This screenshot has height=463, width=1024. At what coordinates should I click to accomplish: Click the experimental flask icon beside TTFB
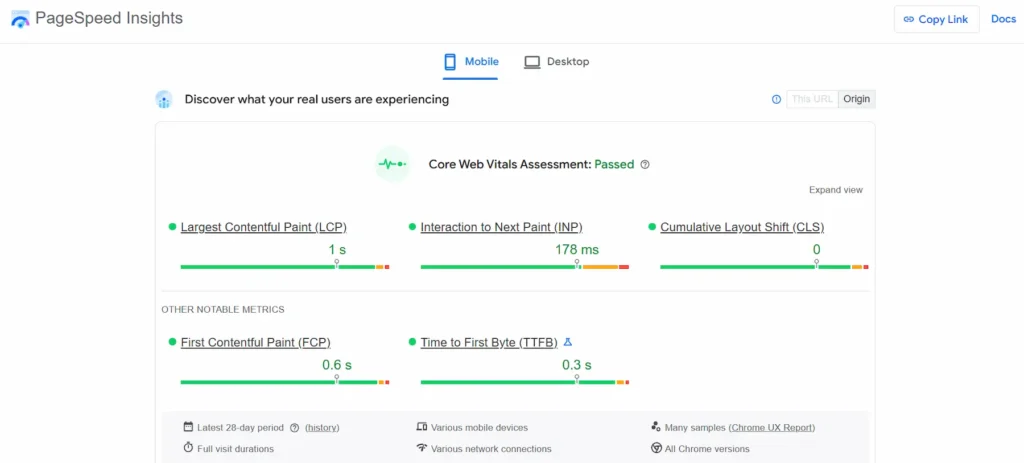[568, 342]
